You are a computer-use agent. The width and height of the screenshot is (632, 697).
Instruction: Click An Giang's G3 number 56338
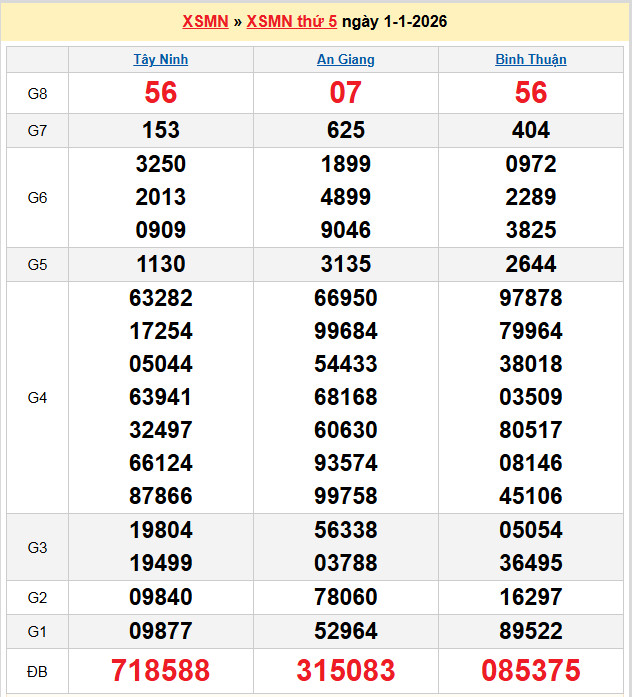[346, 530]
